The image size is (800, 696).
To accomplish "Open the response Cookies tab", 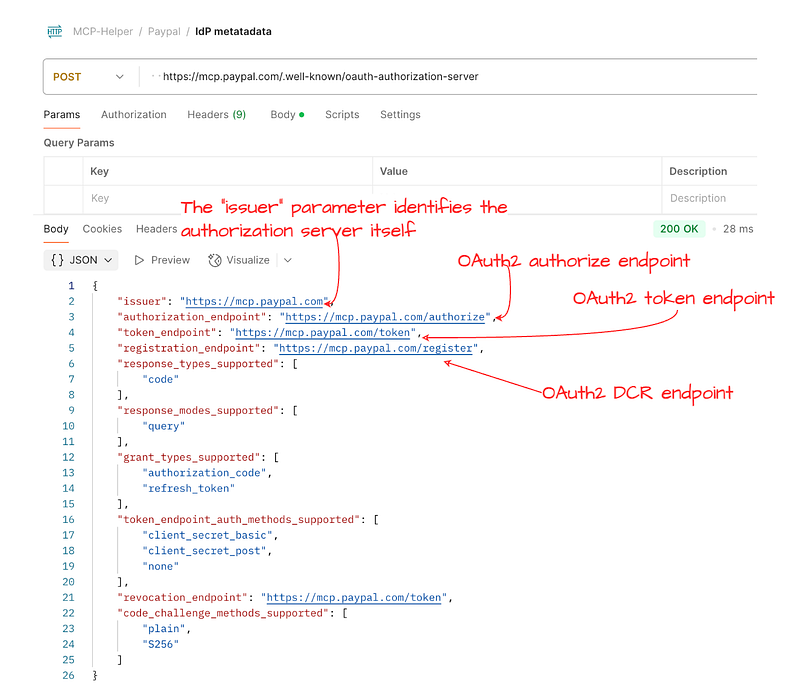I will pos(102,229).
